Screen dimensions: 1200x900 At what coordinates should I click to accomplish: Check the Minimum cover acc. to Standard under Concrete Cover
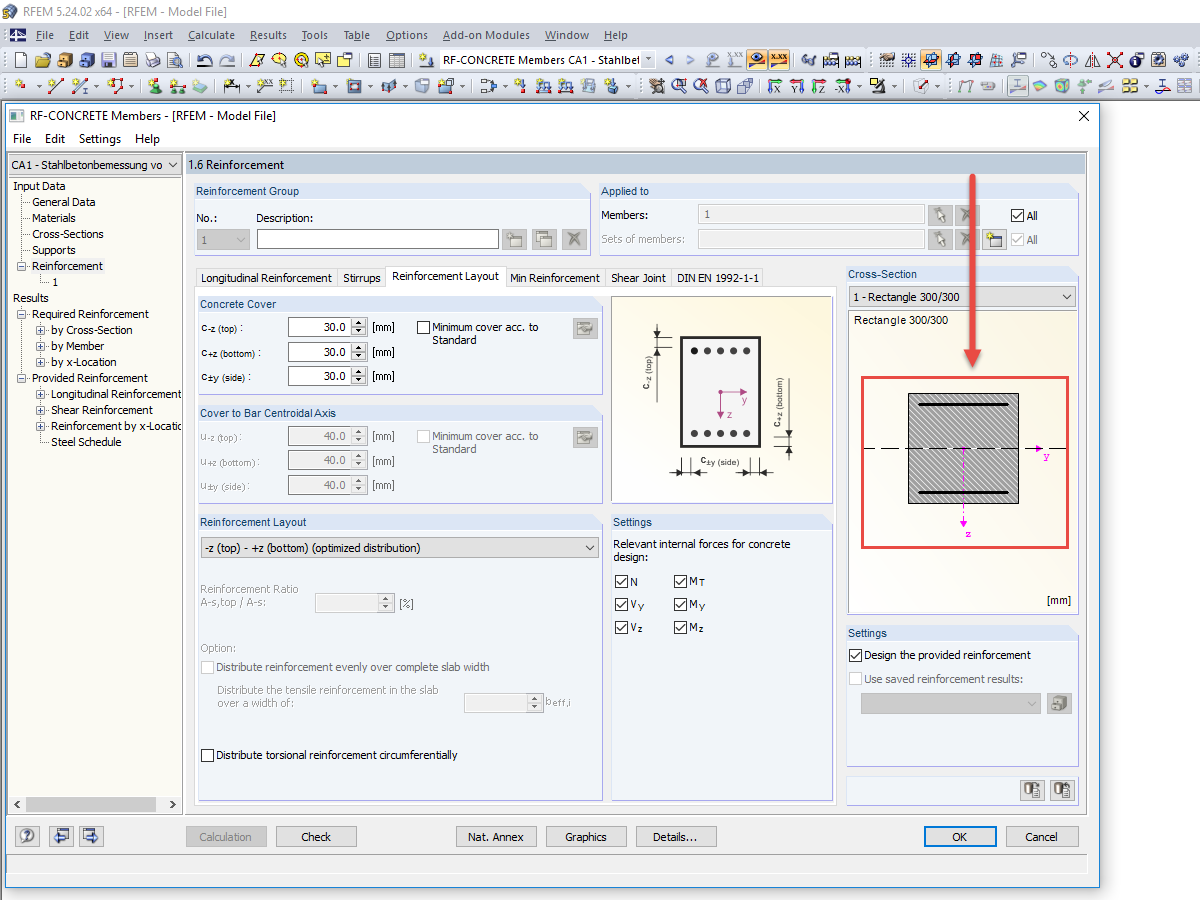pos(423,327)
